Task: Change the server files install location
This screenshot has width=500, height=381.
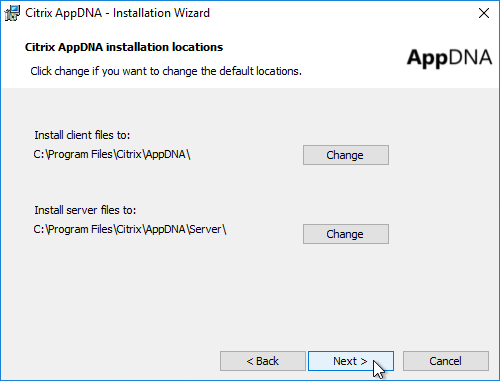Action: pos(346,234)
